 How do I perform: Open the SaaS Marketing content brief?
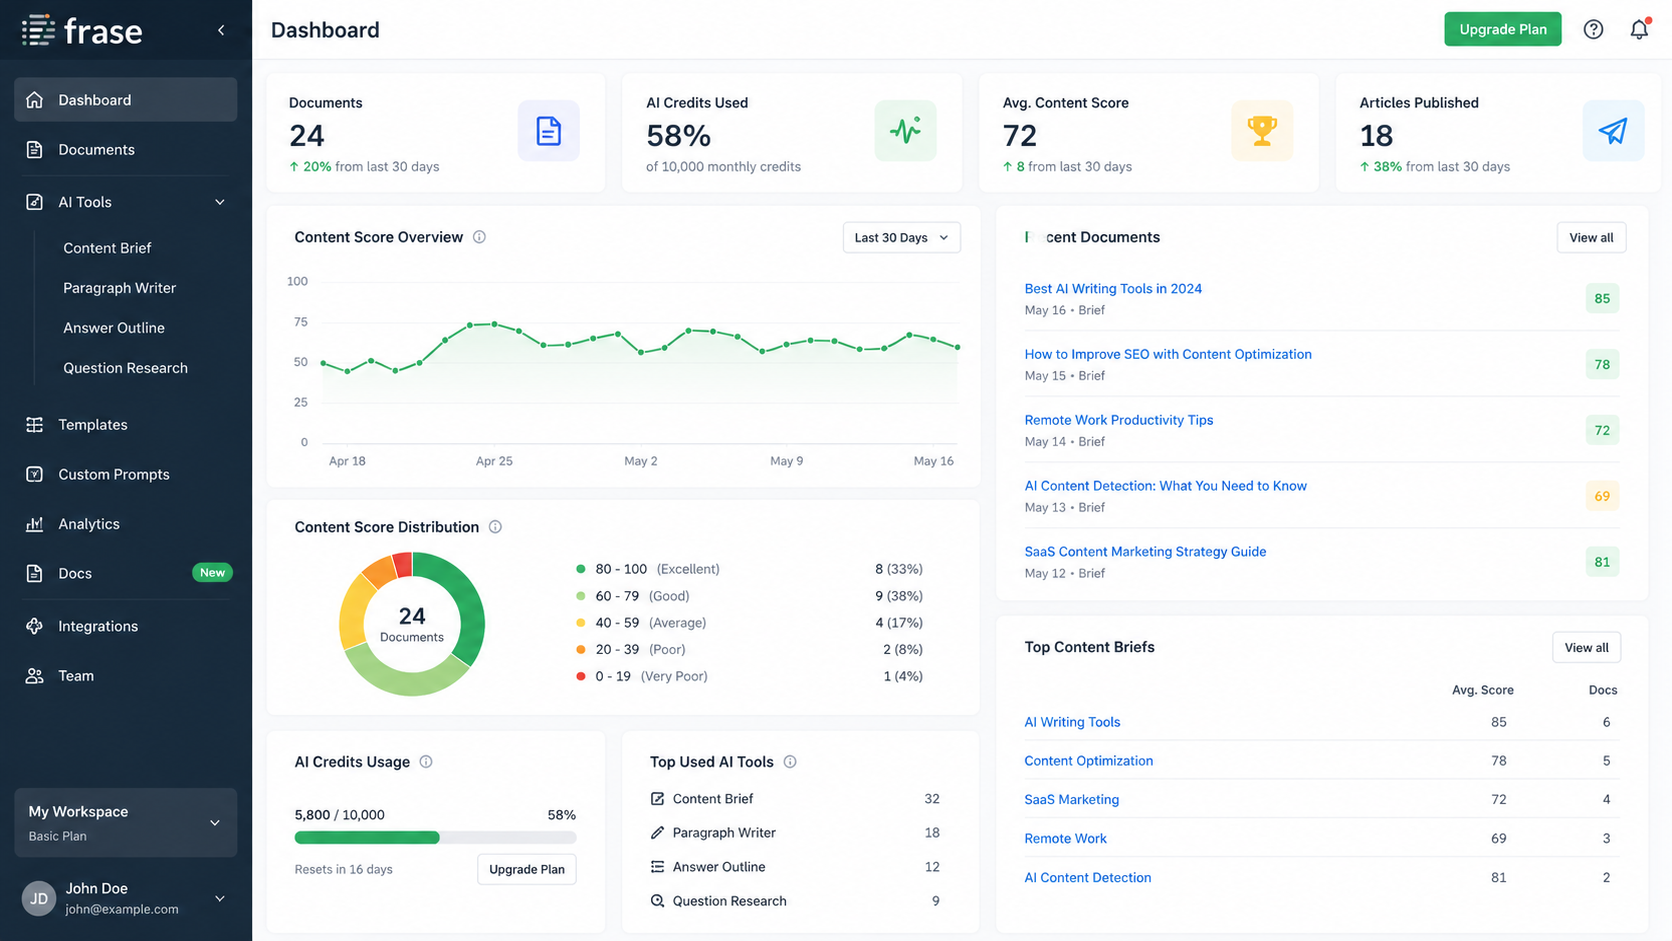(x=1071, y=800)
